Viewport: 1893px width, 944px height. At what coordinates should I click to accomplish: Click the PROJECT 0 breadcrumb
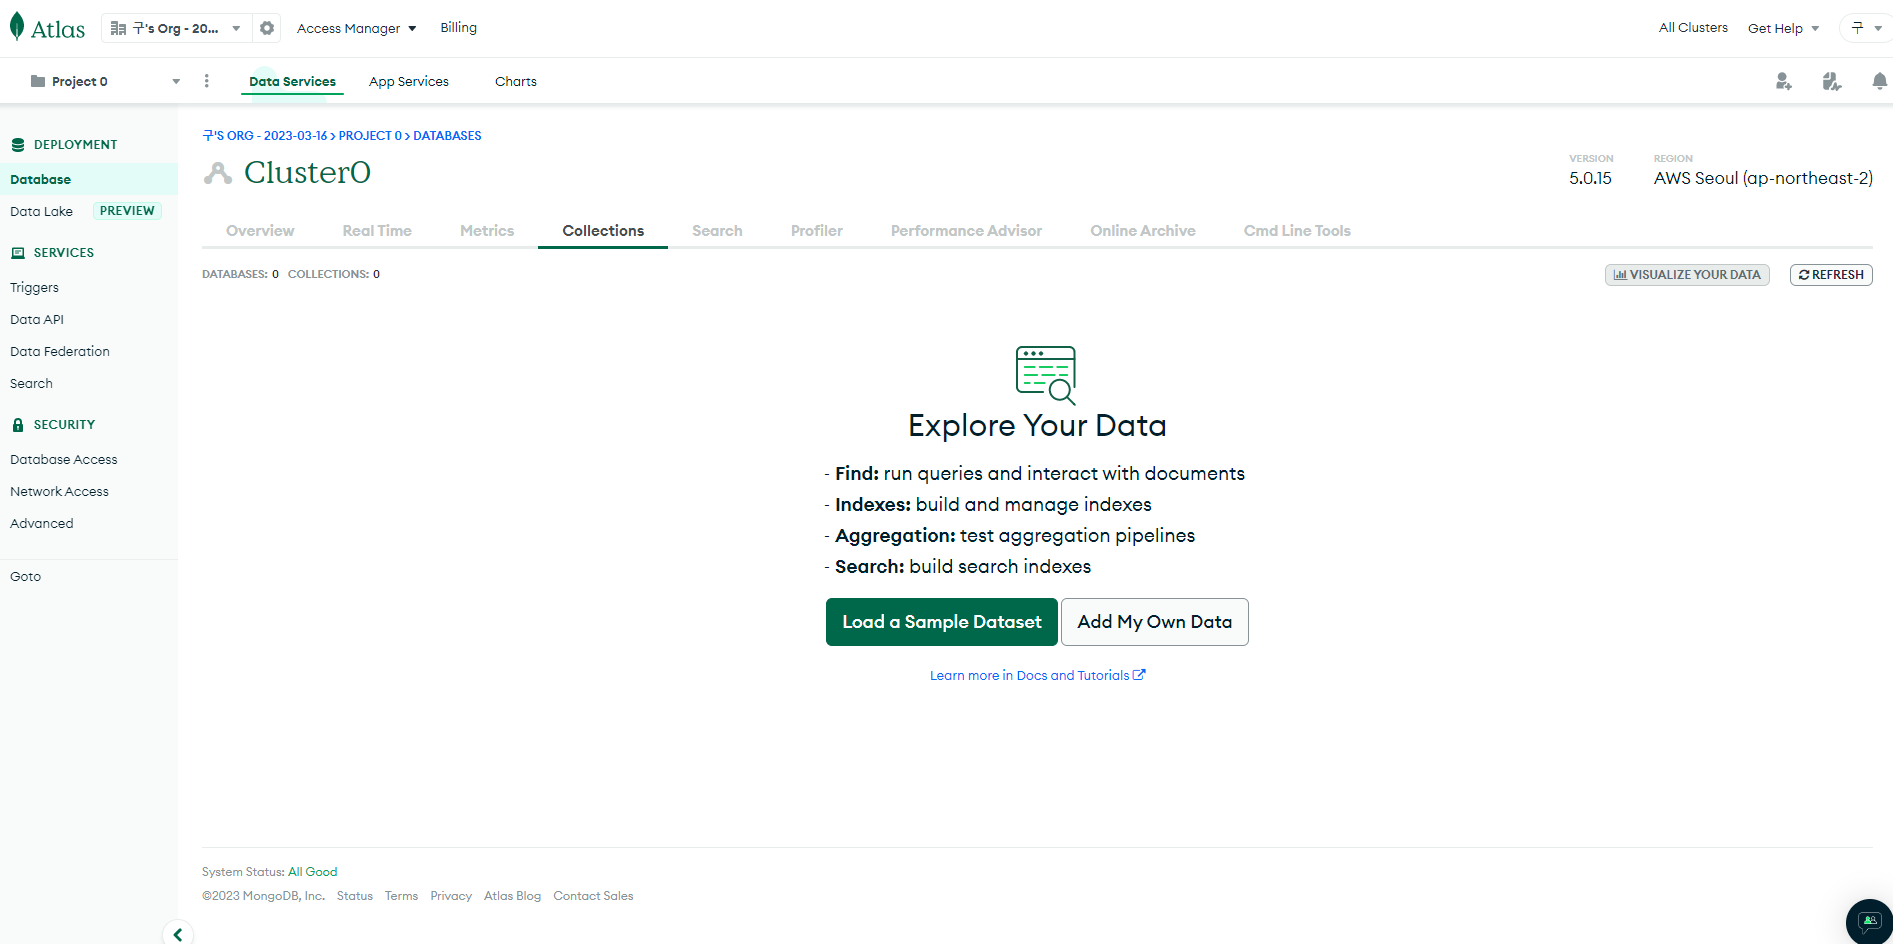[x=370, y=136]
